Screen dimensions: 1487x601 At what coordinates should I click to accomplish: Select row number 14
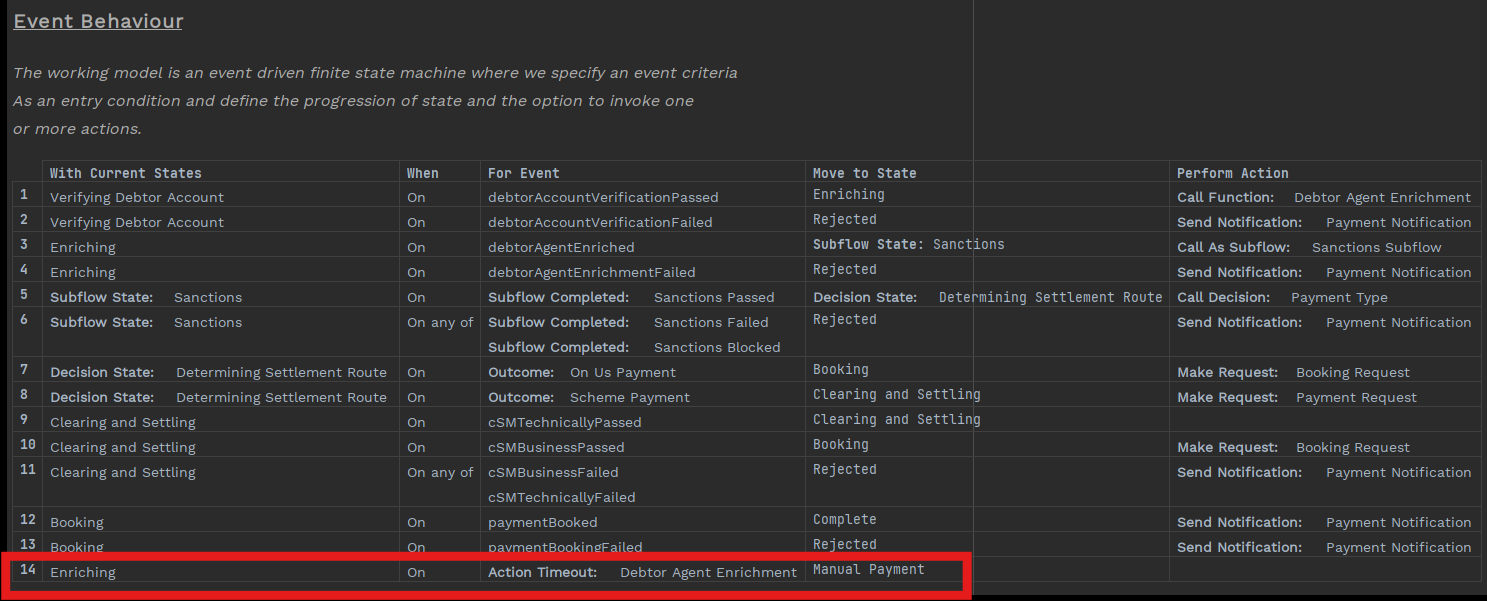click(28, 570)
